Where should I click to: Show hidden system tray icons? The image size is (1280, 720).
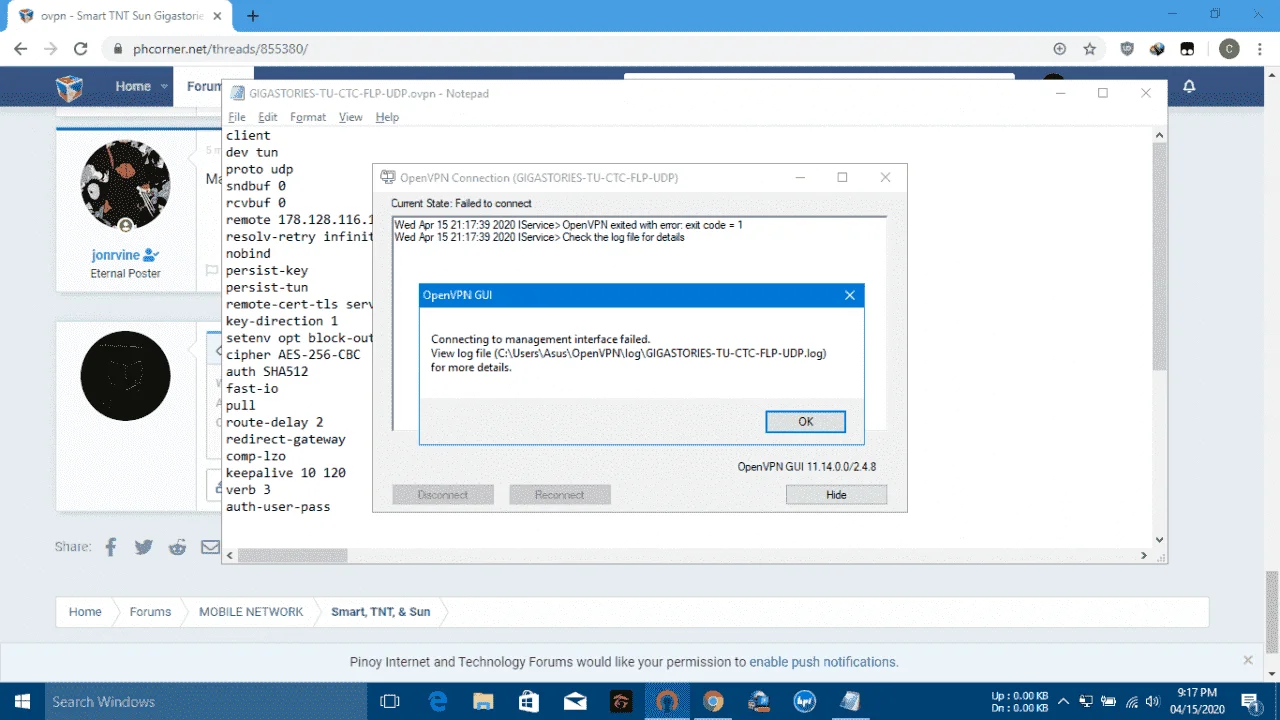click(x=1064, y=701)
